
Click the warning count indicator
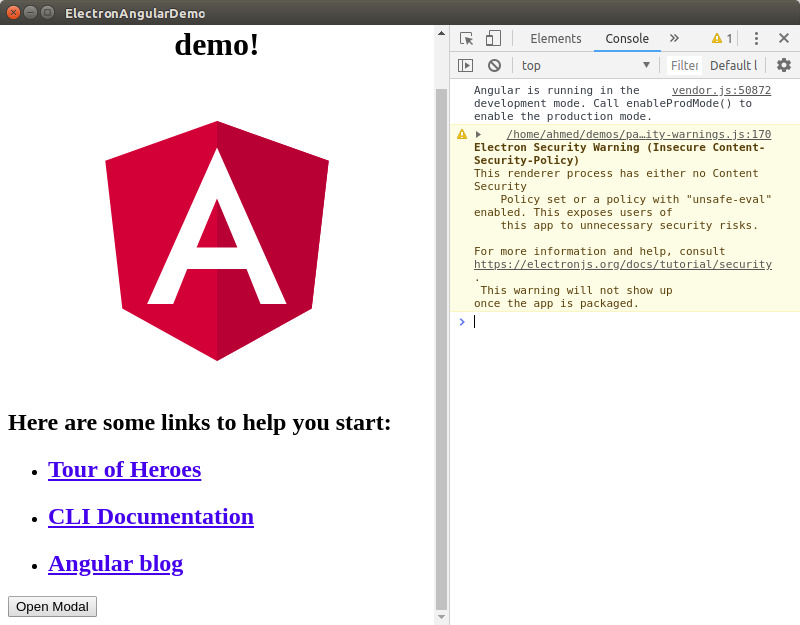[722, 39]
